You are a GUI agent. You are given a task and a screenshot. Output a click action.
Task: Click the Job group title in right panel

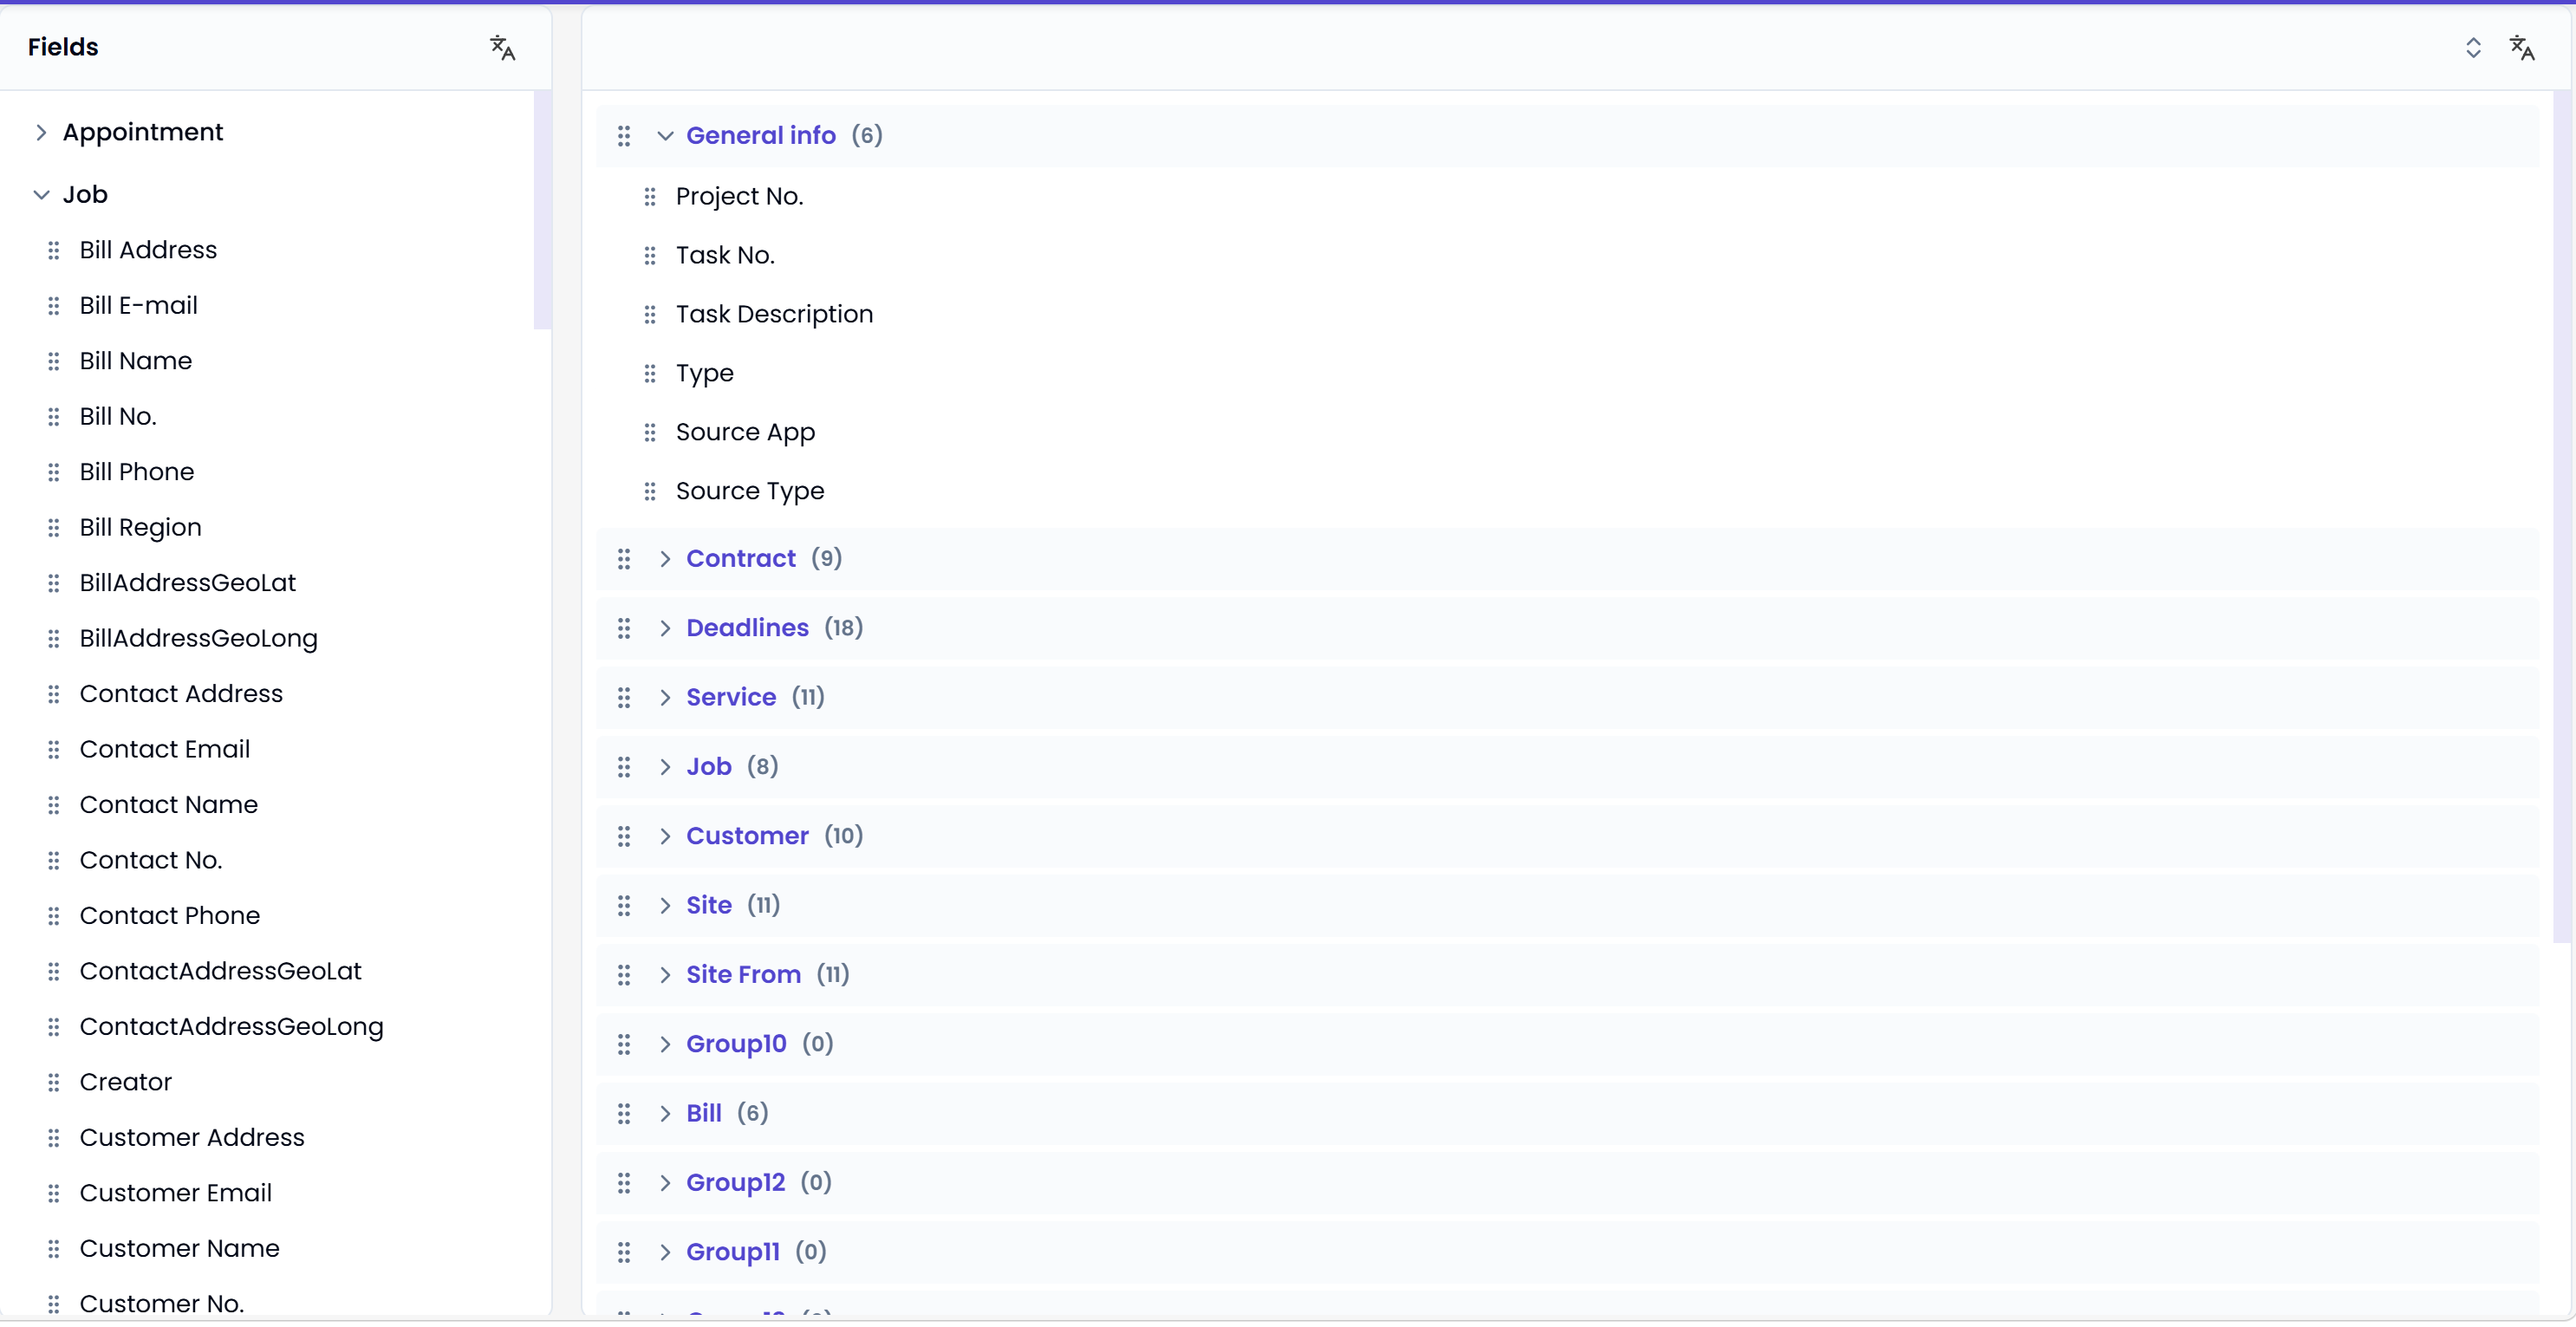click(709, 767)
